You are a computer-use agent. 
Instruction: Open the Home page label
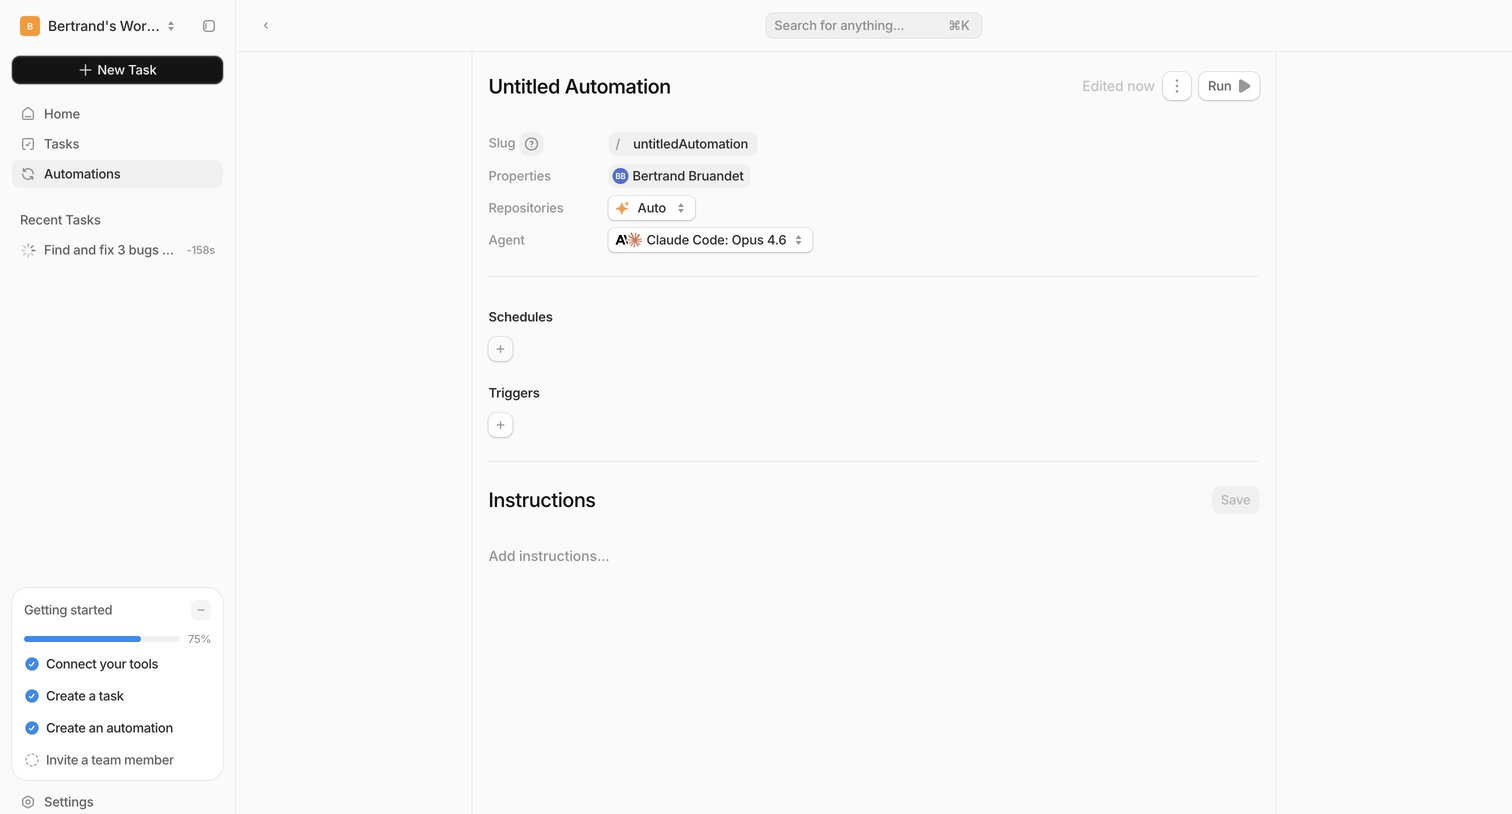click(62, 114)
